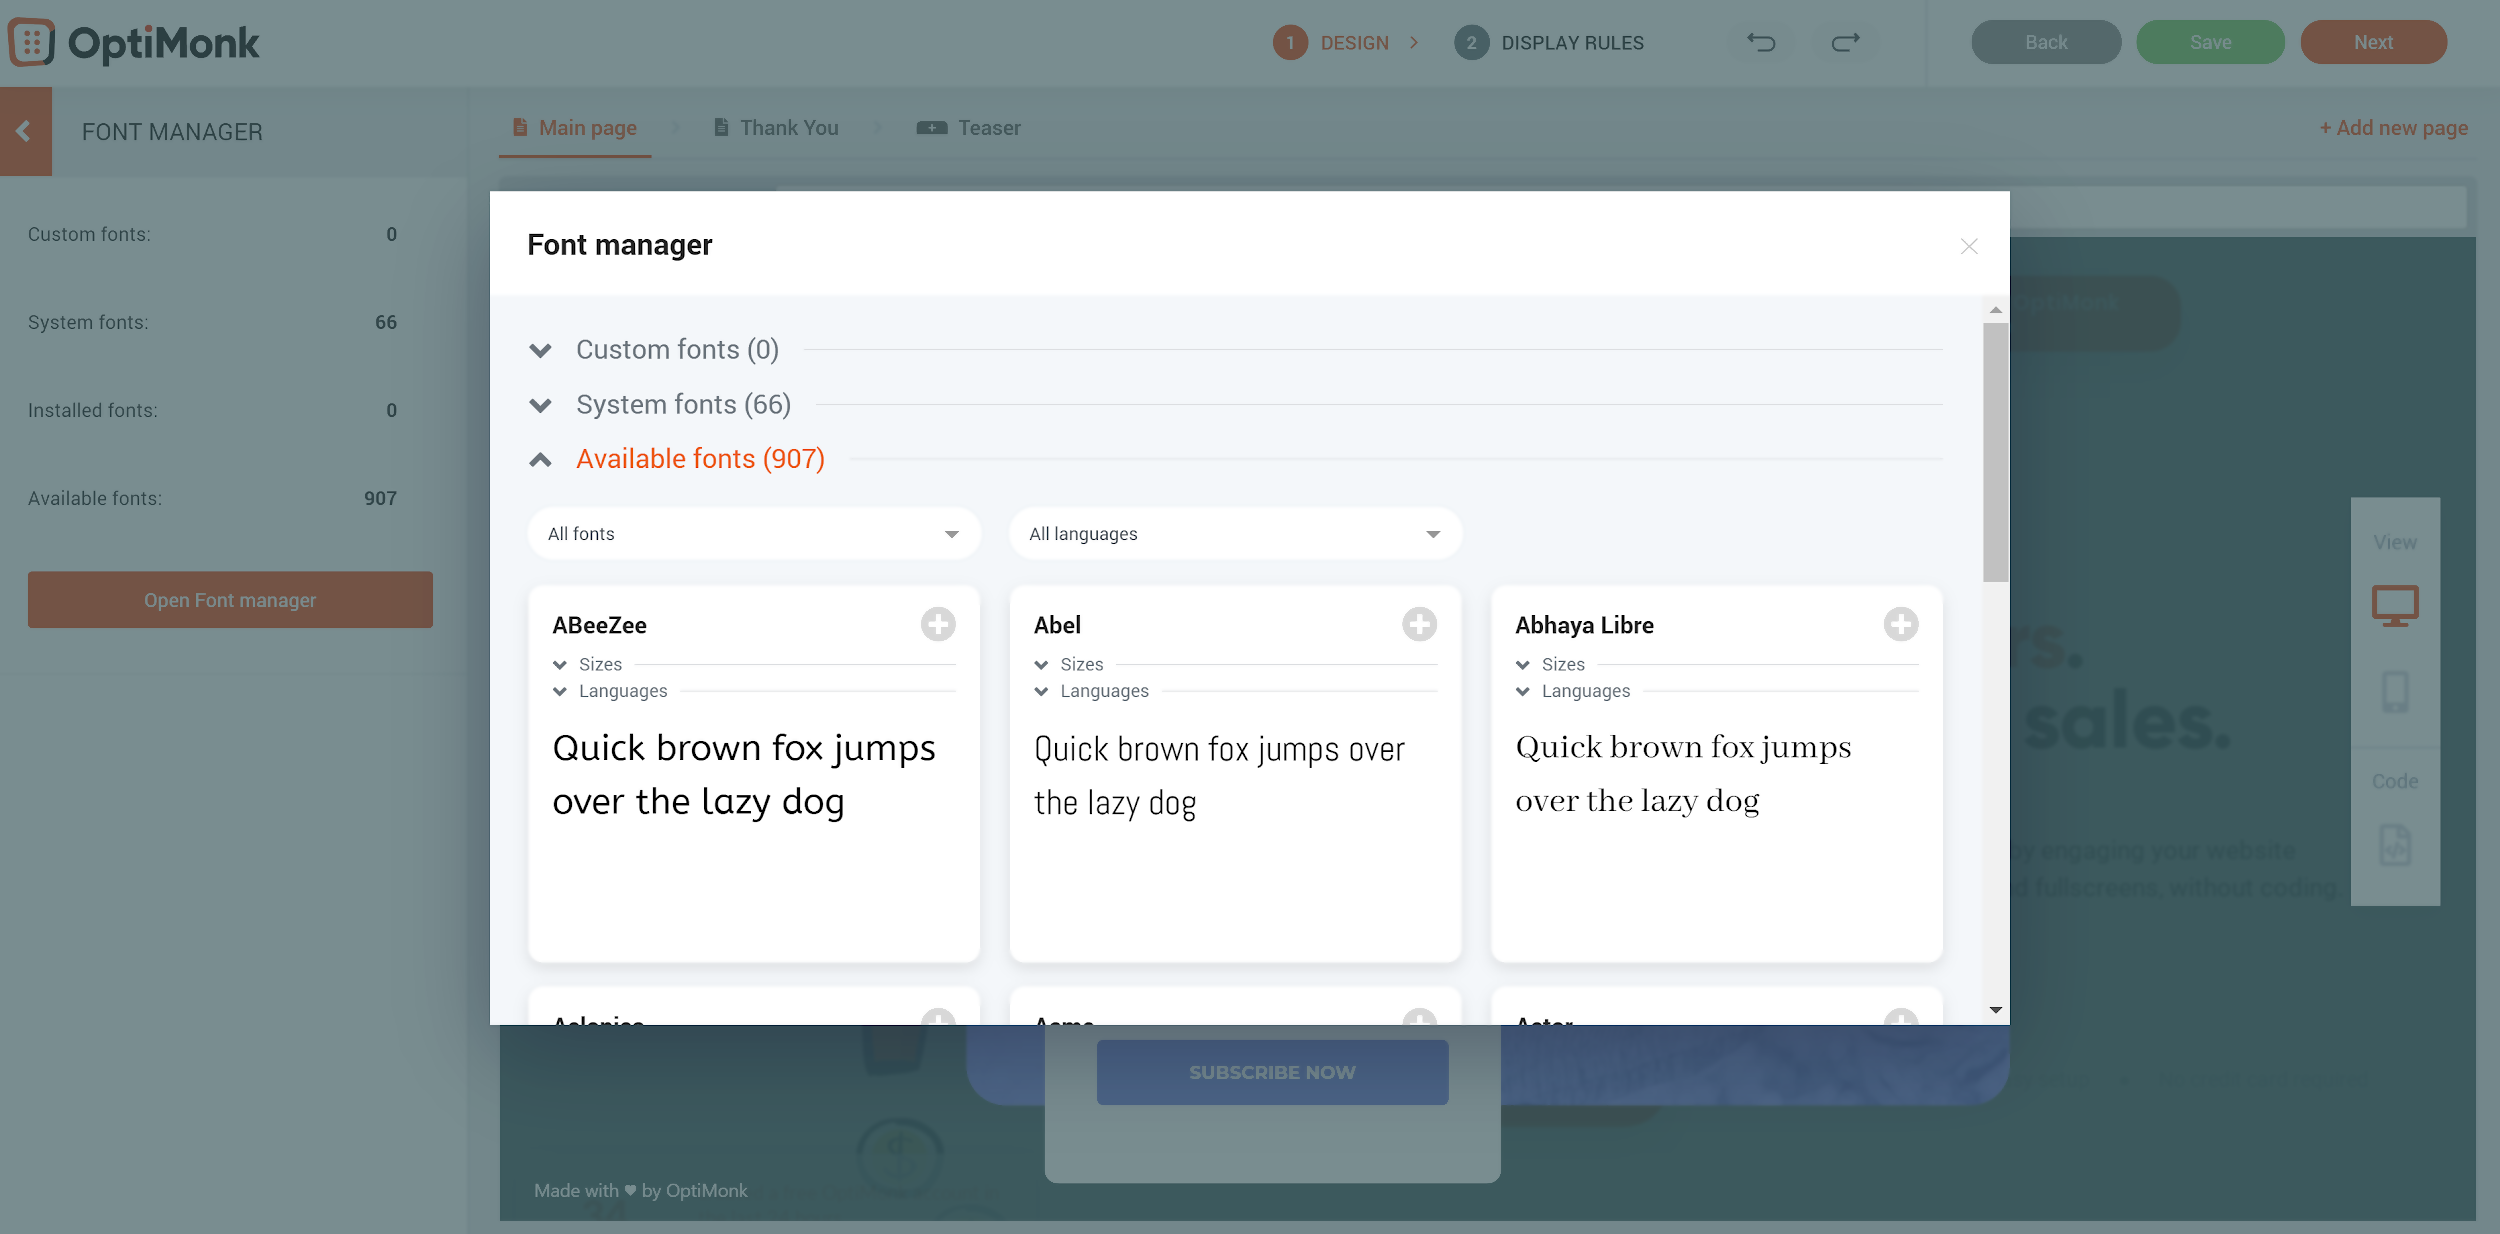The width and height of the screenshot is (2500, 1234).
Task: Click the Thank You page document icon
Action: point(721,127)
